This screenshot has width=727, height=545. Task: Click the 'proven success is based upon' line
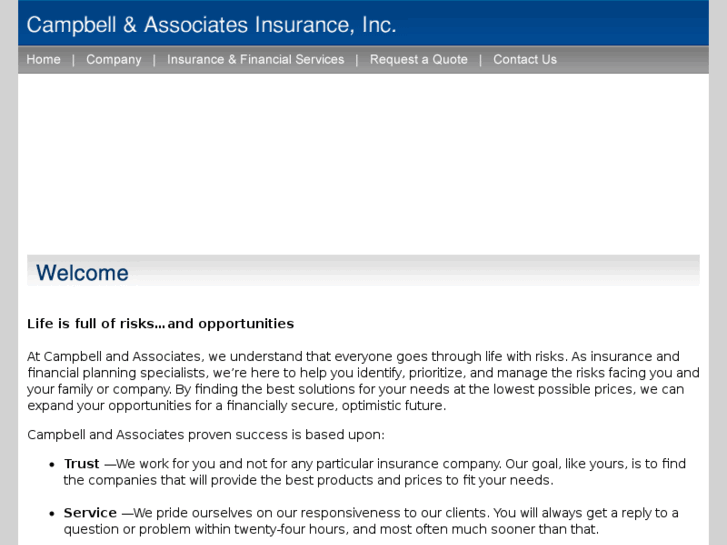click(x=205, y=435)
